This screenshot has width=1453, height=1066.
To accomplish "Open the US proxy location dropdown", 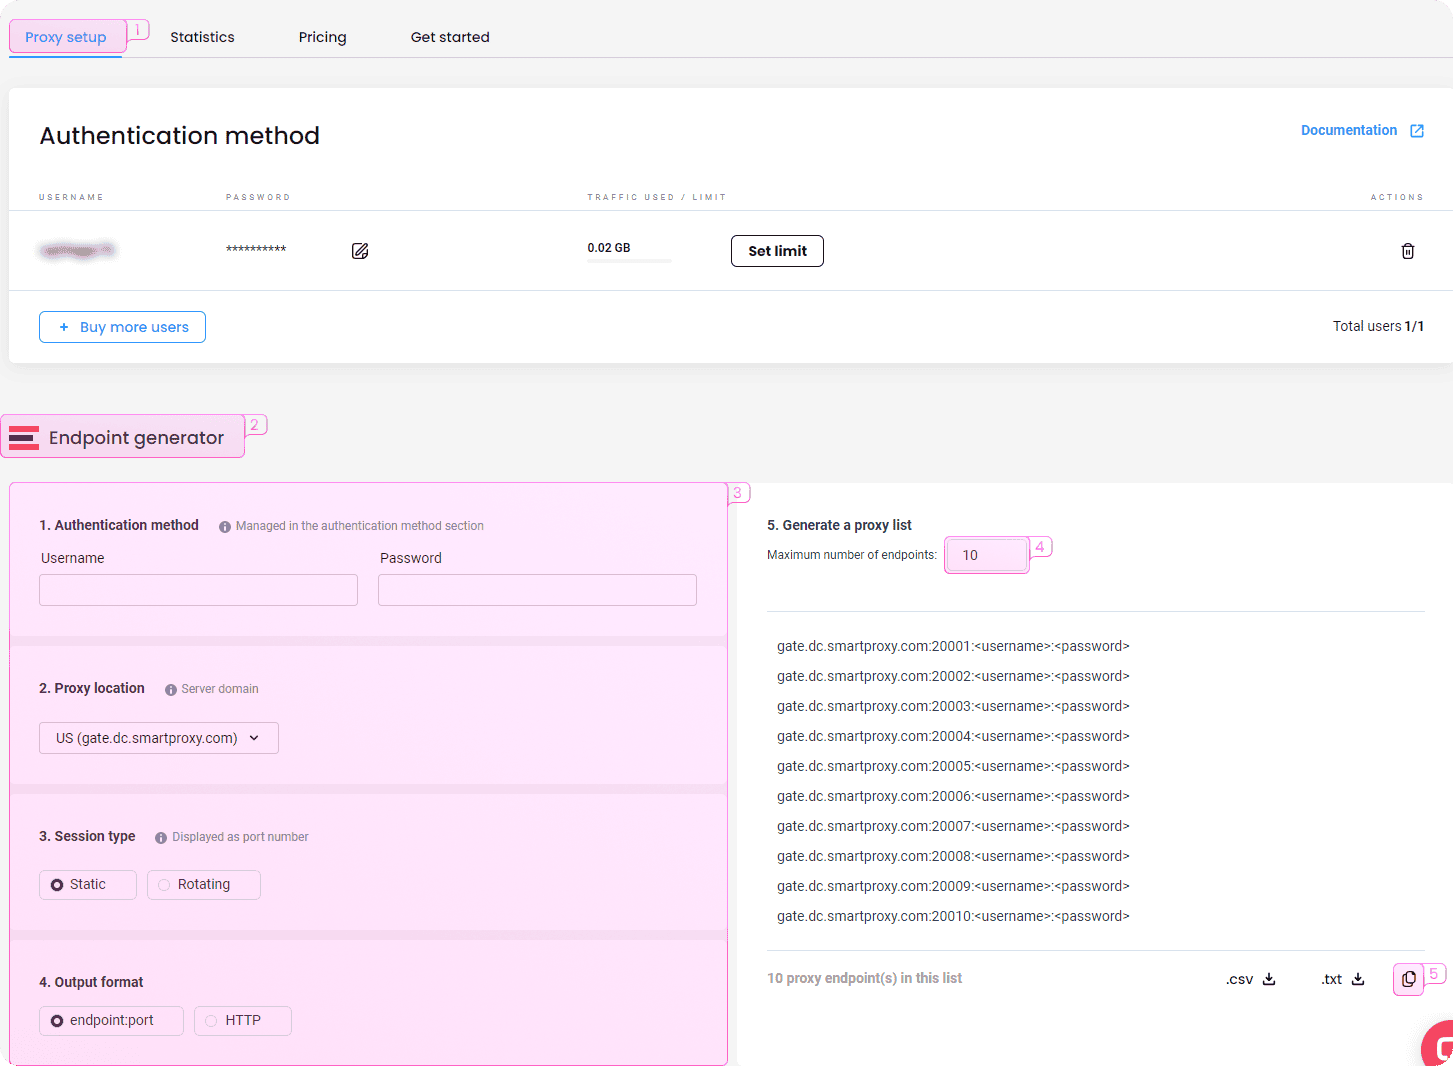I will [159, 738].
